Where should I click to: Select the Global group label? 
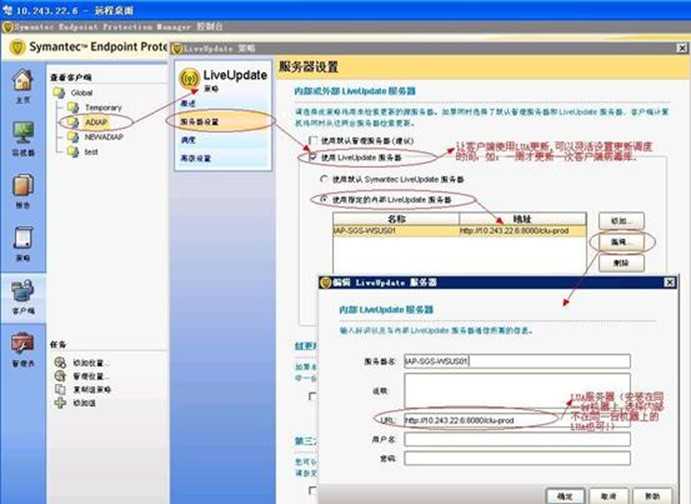82,93
